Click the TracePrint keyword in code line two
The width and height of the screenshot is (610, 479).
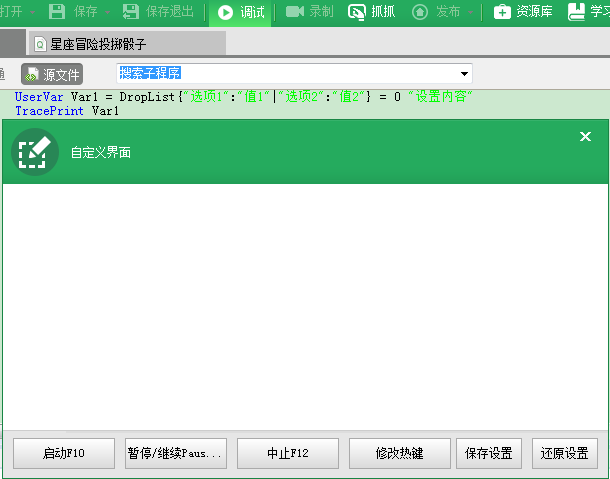pos(49,111)
